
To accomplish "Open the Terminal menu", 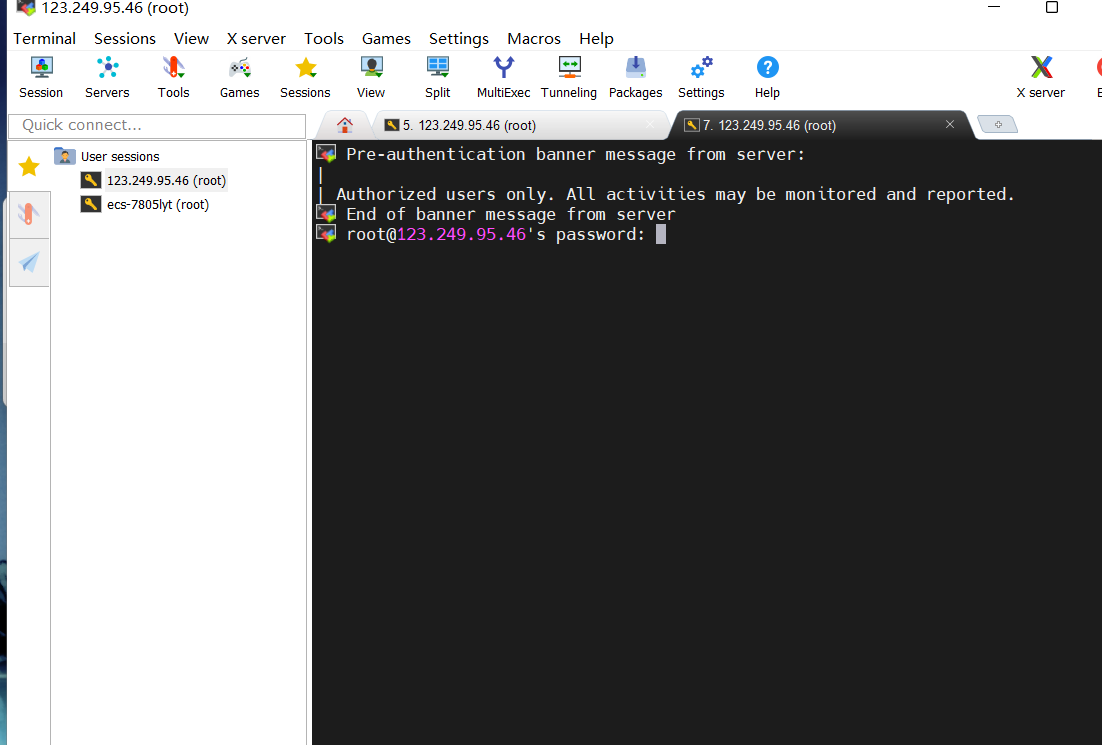I will [44, 39].
